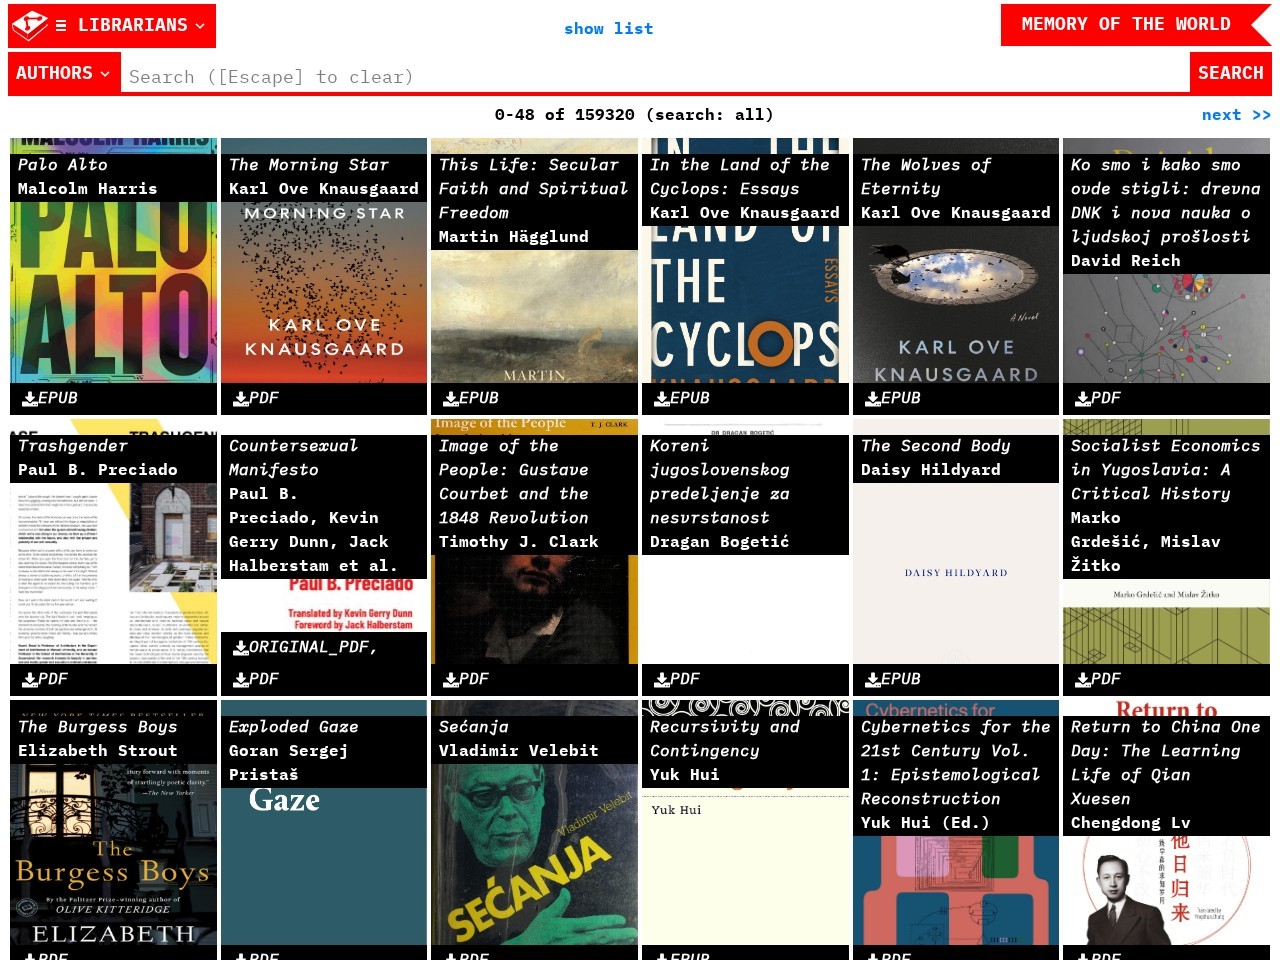The image size is (1280, 960).
Task: Open author Yuk Hui (Ed.)
Action: tap(926, 823)
